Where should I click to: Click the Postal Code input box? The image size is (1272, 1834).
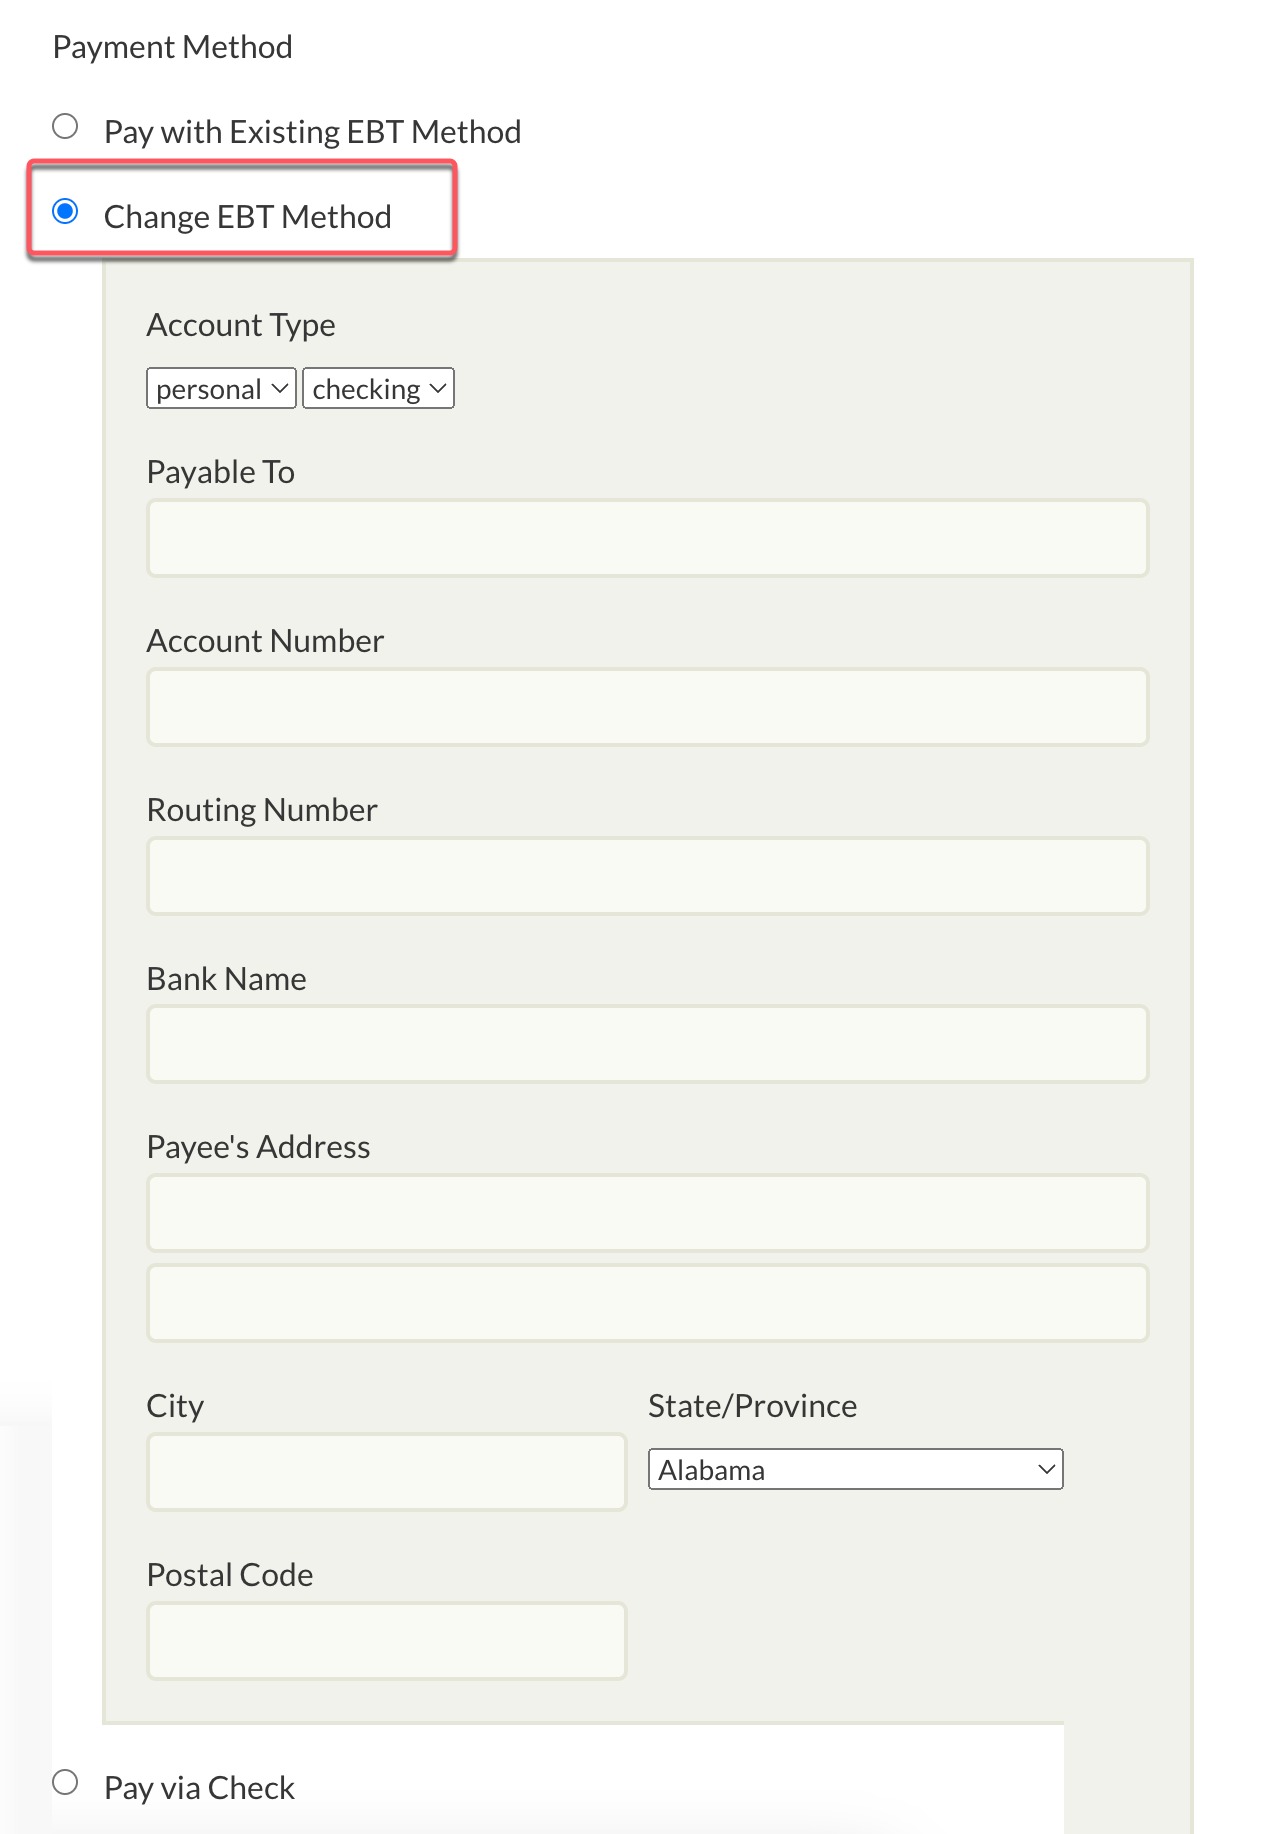387,1642
